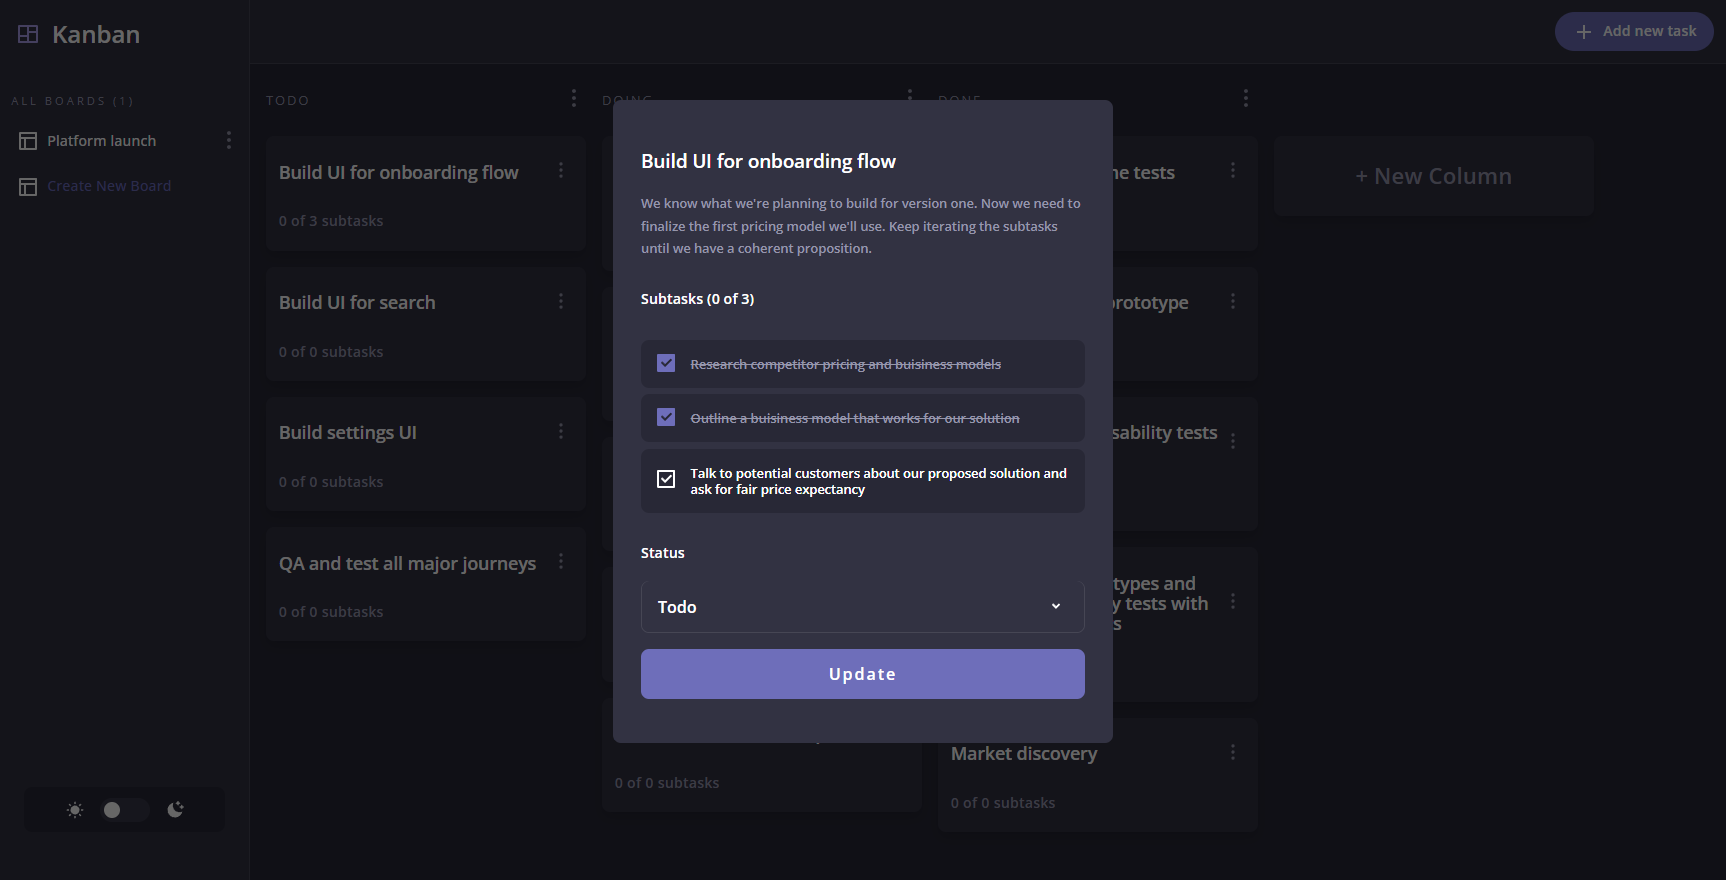Click the + New Column area

tap(1433, 176)
